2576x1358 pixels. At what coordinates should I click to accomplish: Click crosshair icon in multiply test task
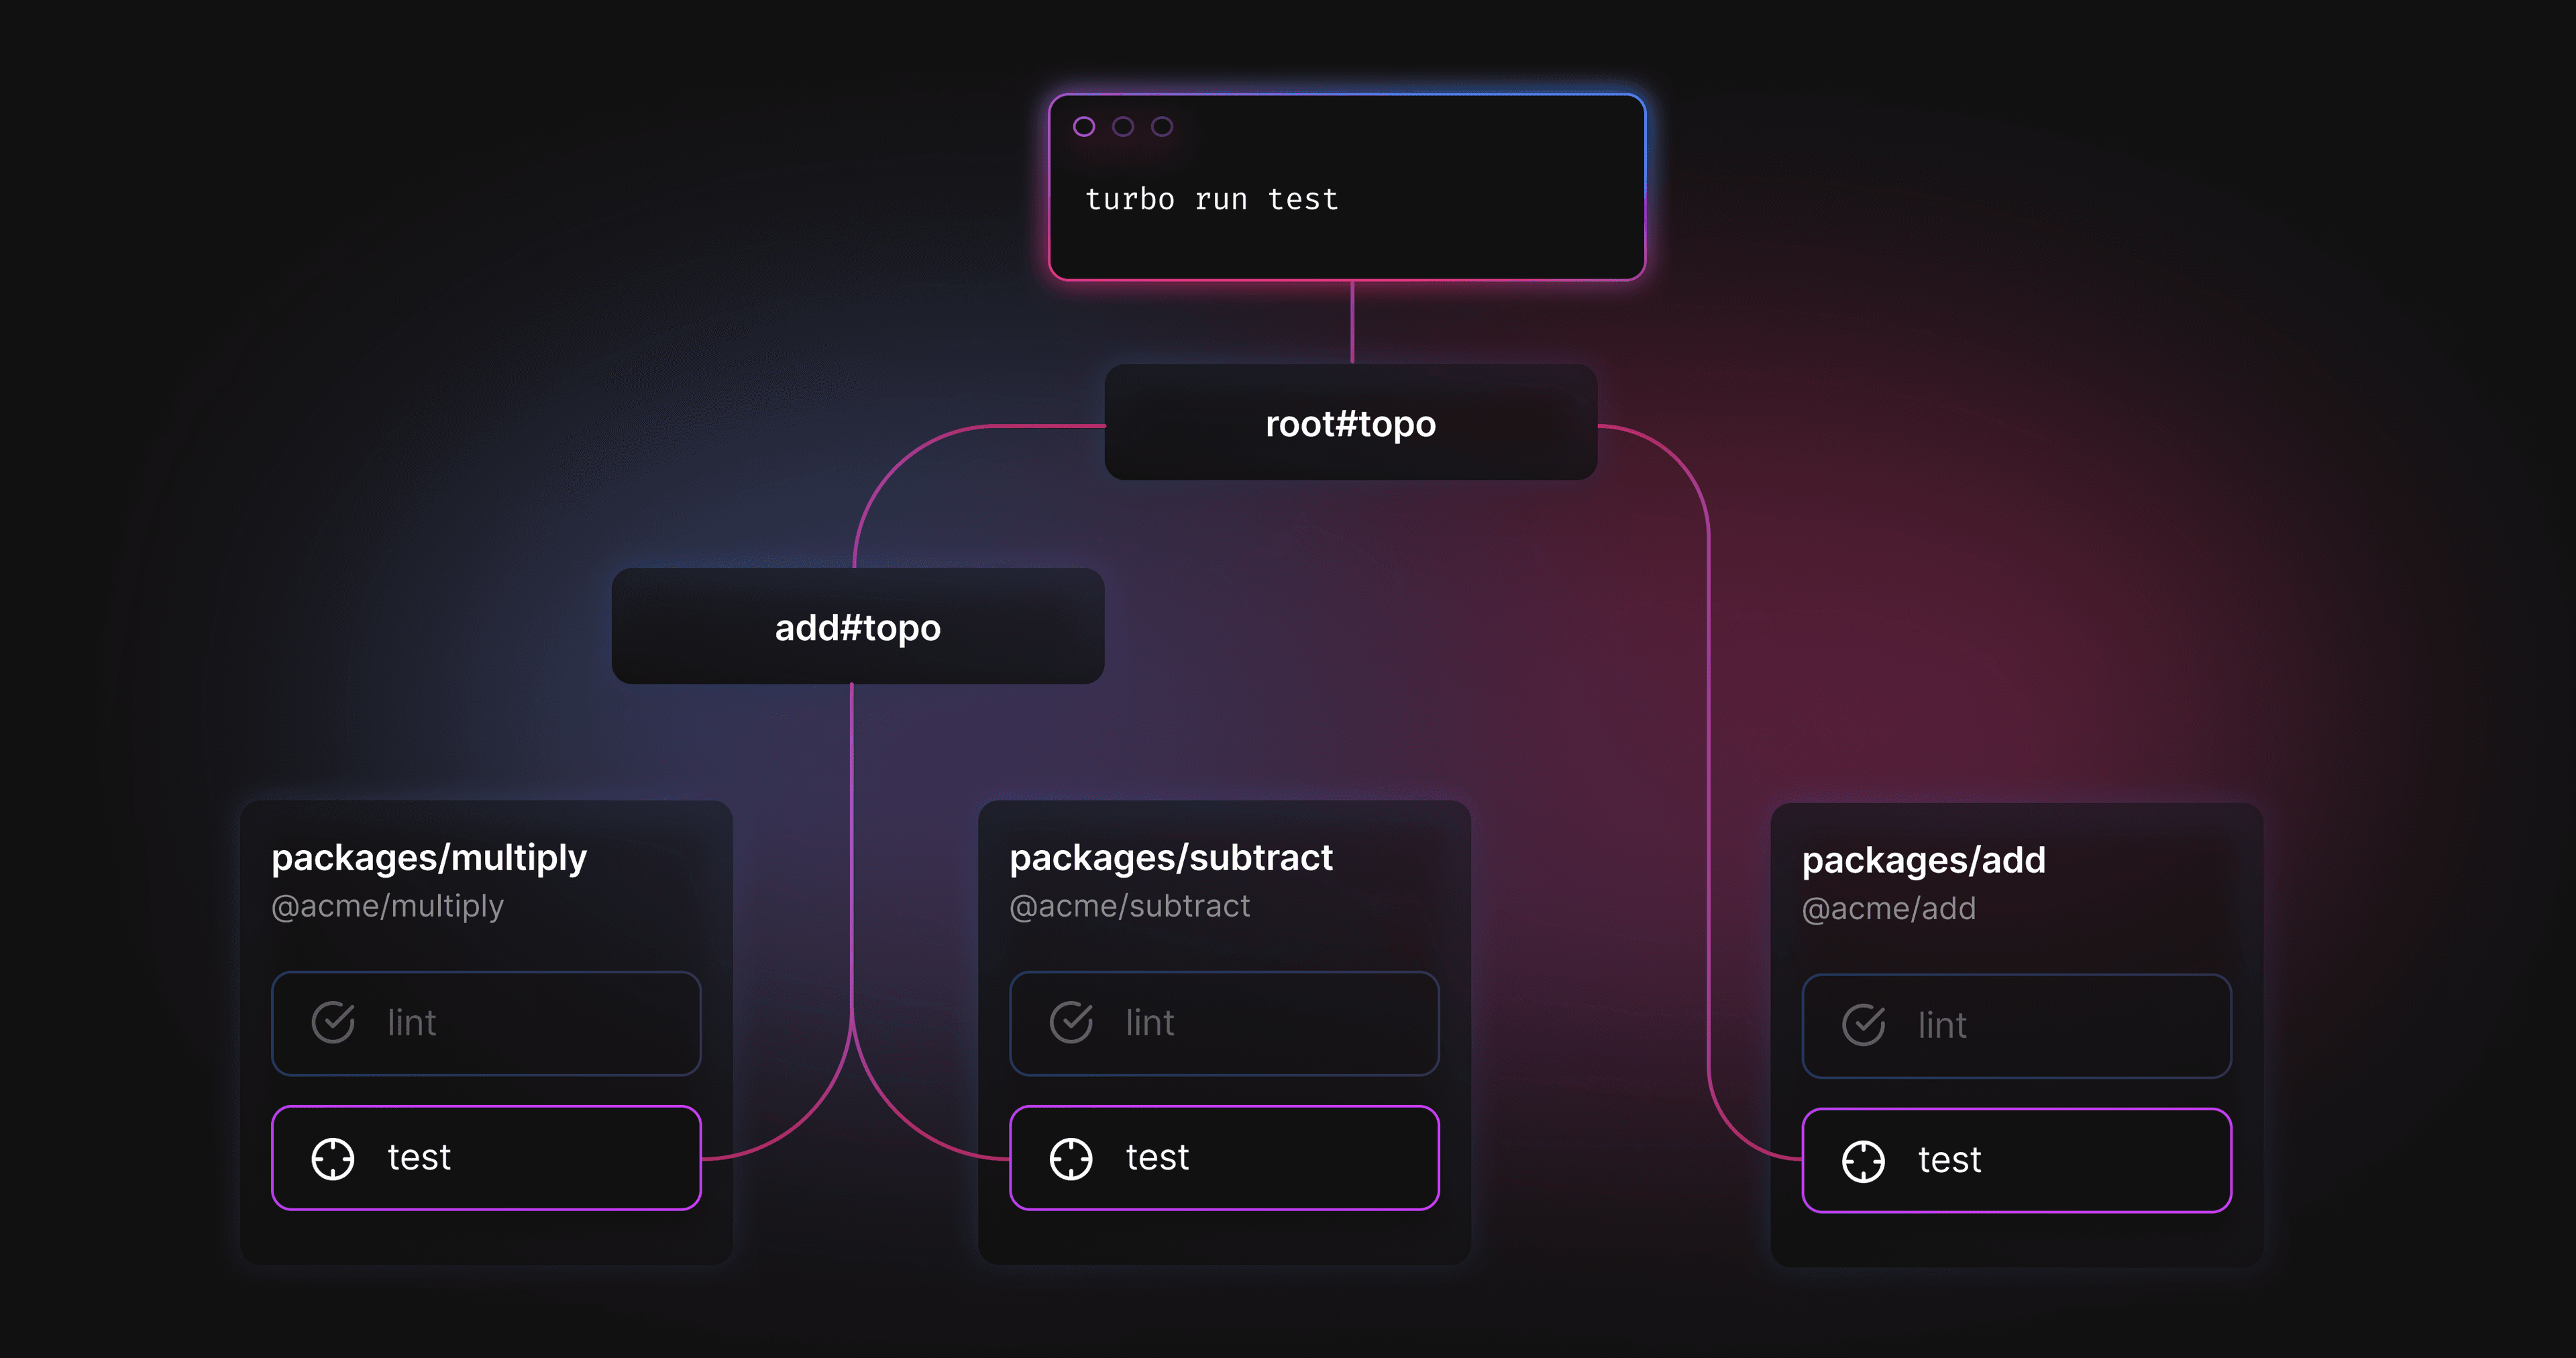(333, 1159)
